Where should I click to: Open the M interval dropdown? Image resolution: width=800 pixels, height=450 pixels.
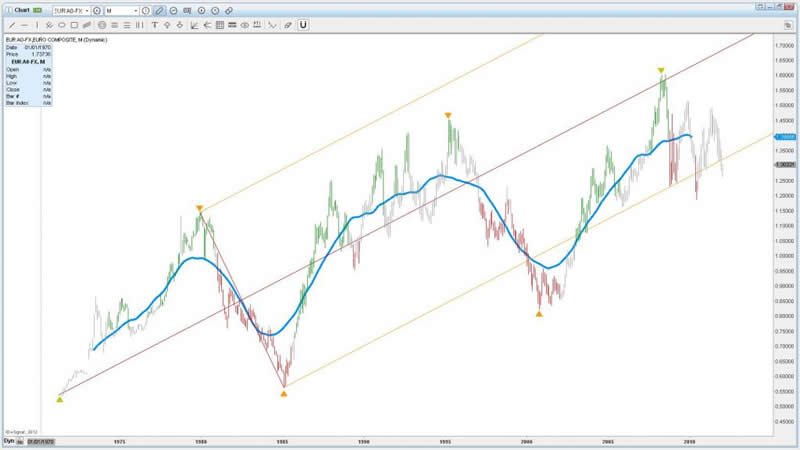click(136, 10)
